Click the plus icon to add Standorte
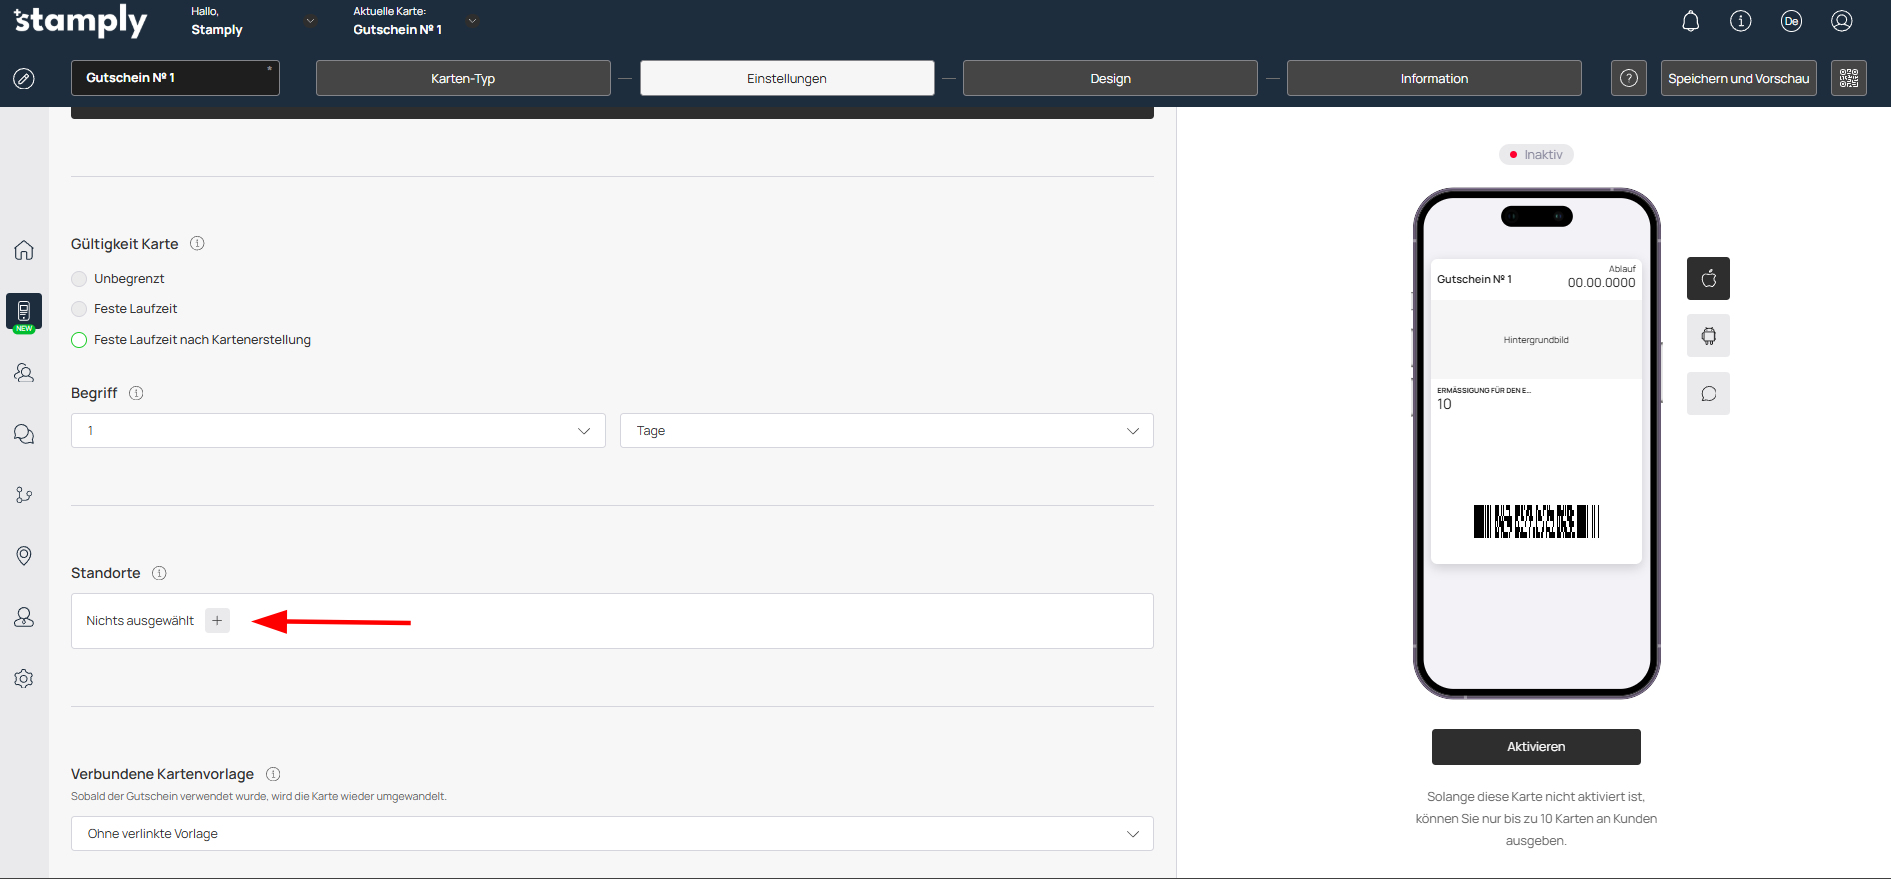 click(x=217, y=621)
